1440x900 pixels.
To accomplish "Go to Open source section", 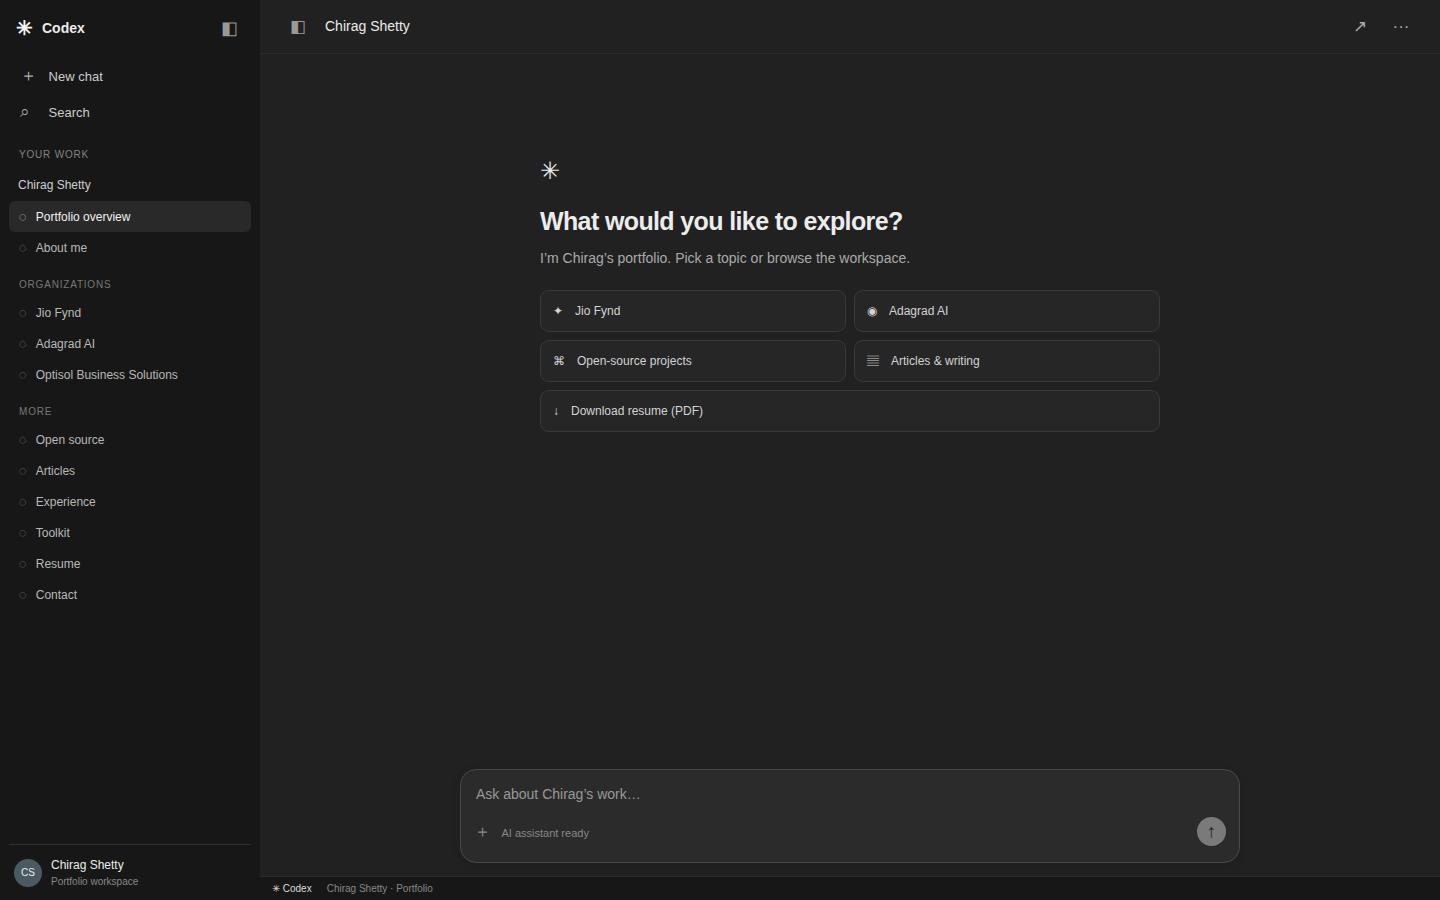I will (x=130, y=440).
